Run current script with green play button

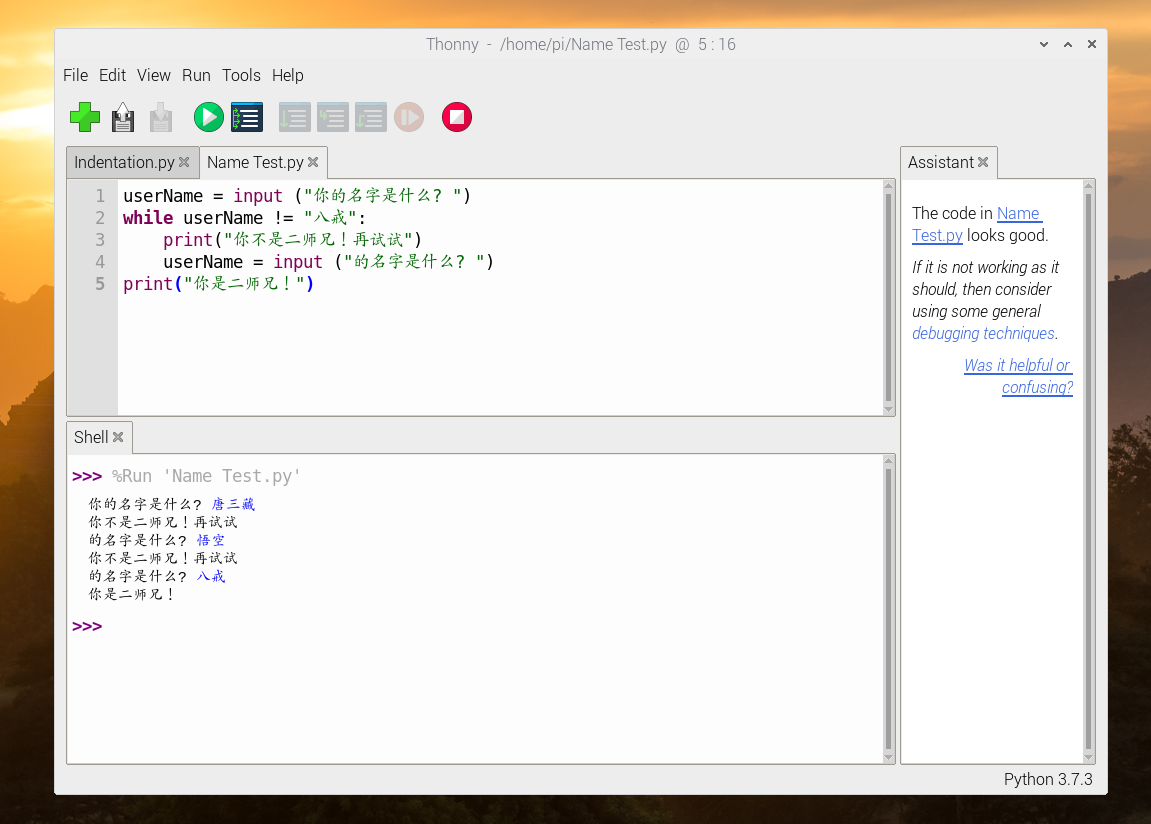pos(208,117)
